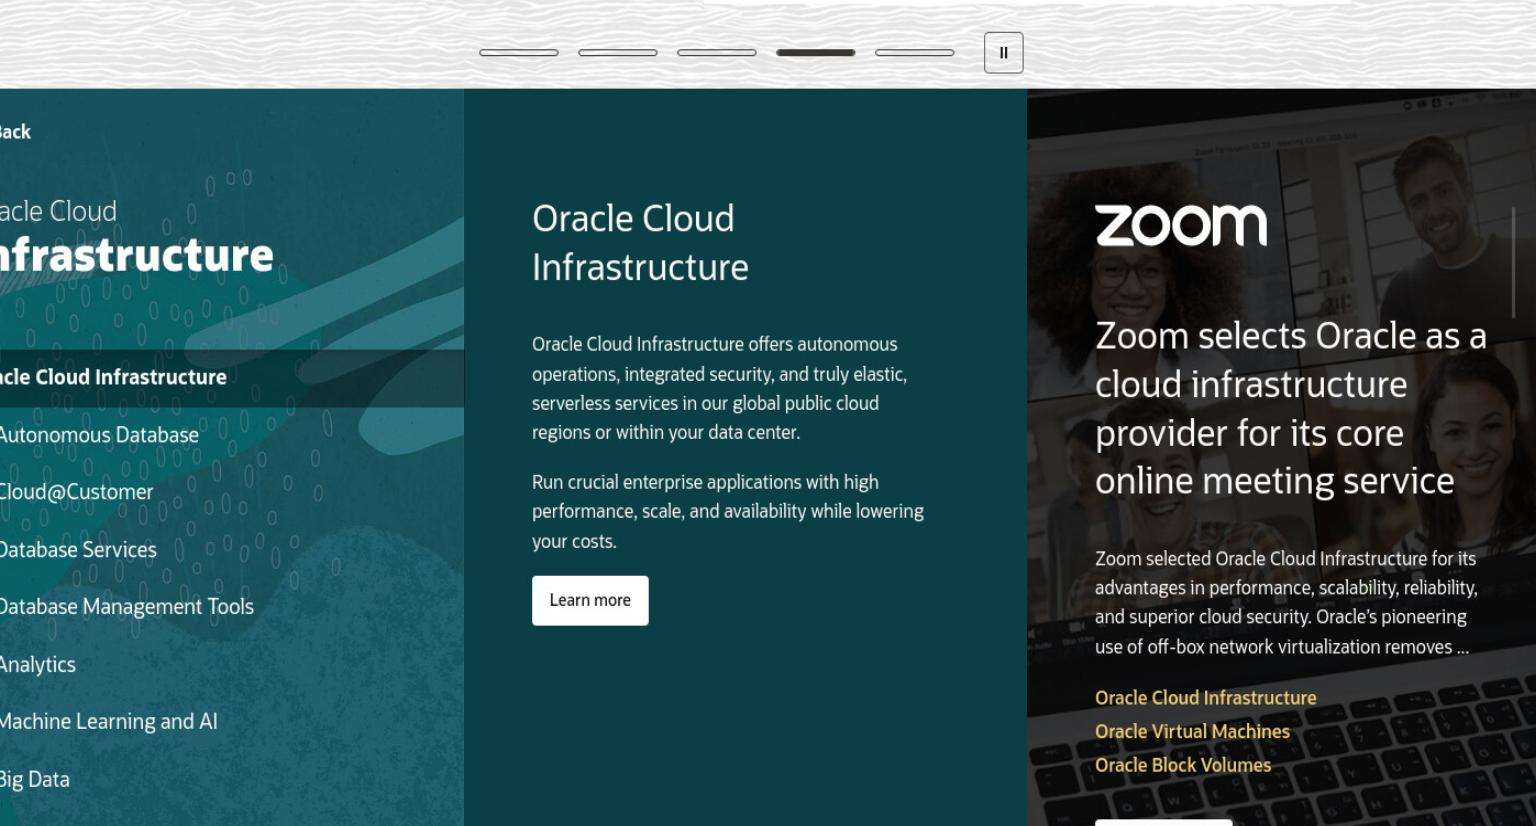The height and width of the screenshot is (826, 1536).
Task: Follow the Oracle Block Volumes link
Action: (x=1183, y=765)
